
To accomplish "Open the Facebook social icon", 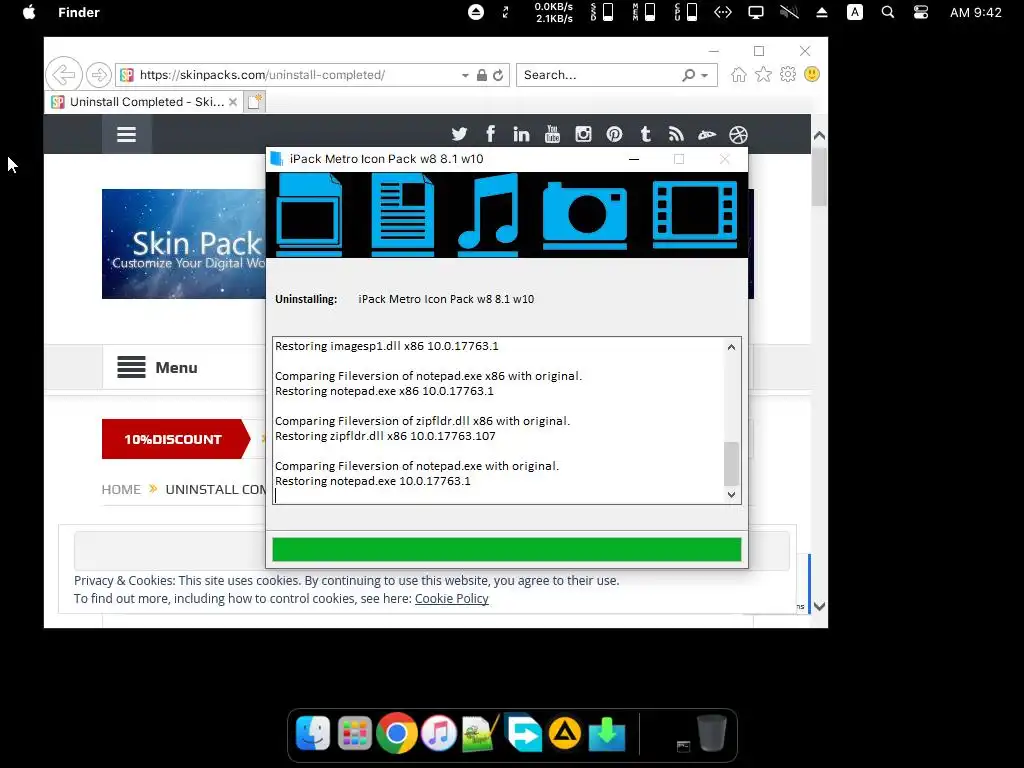I will (x=490, y=135).
